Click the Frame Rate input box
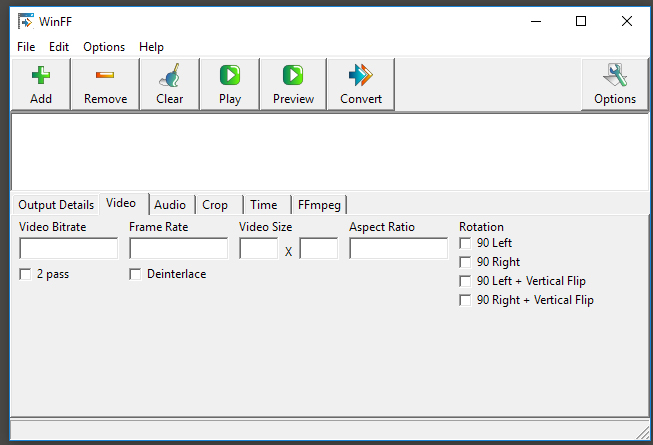 [x=179, y=249]
